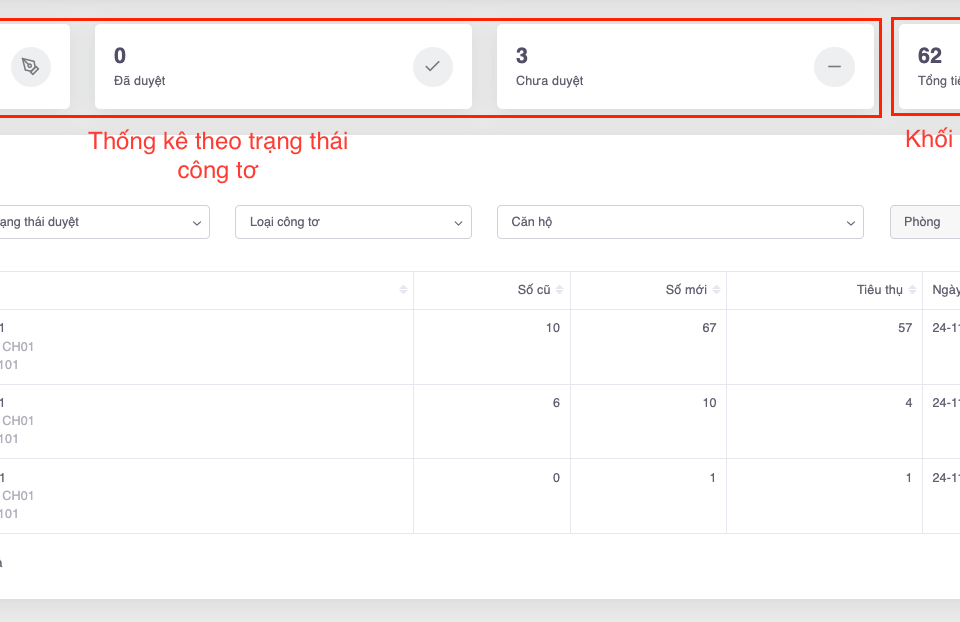
Task: Click the Tiêu thụ cell showing 4
Action: [907, 403]
